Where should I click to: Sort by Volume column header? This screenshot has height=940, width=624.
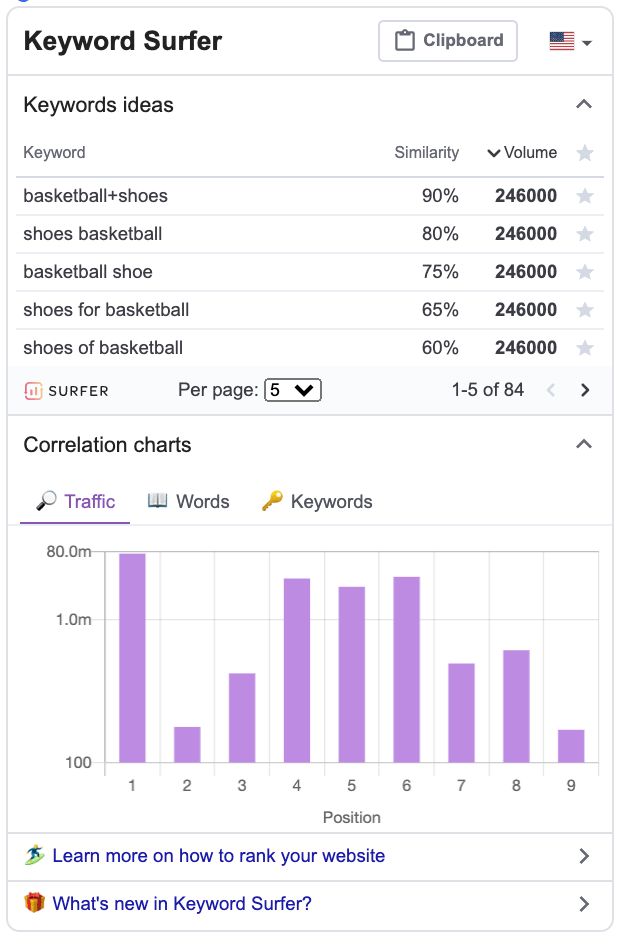click(522, 153)
